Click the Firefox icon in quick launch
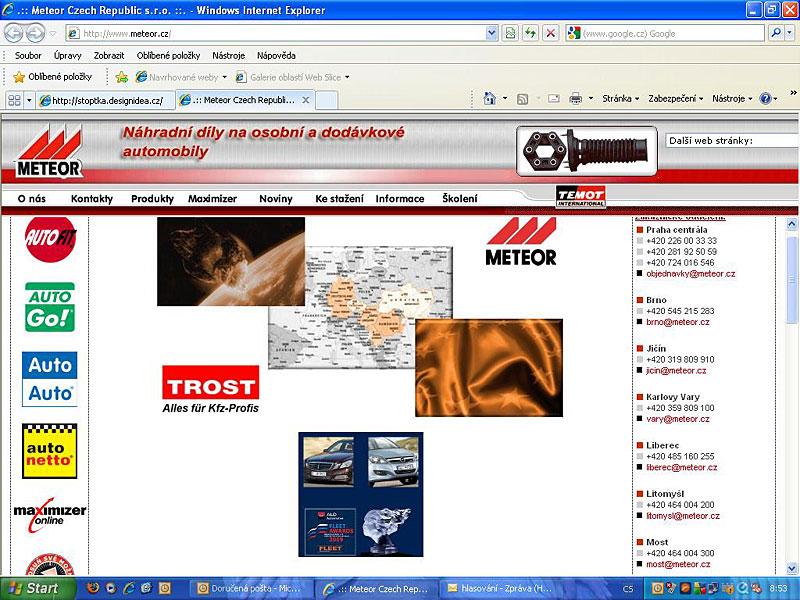800x600 pixels. point(93,588)
